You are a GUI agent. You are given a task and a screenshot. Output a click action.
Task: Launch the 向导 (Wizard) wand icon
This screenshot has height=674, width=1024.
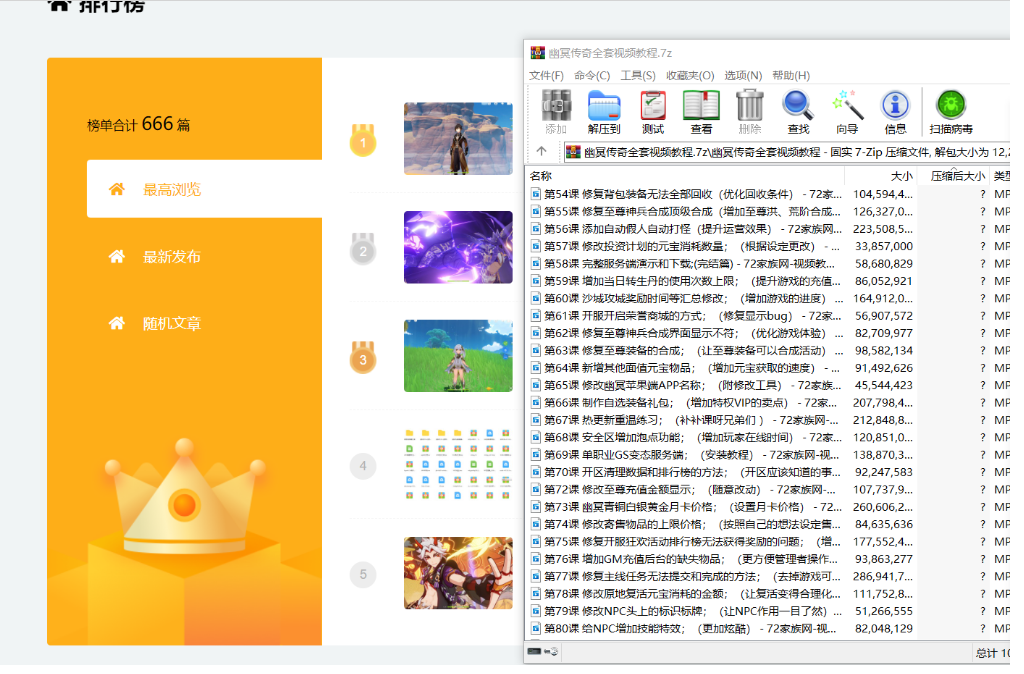point(847,110)
